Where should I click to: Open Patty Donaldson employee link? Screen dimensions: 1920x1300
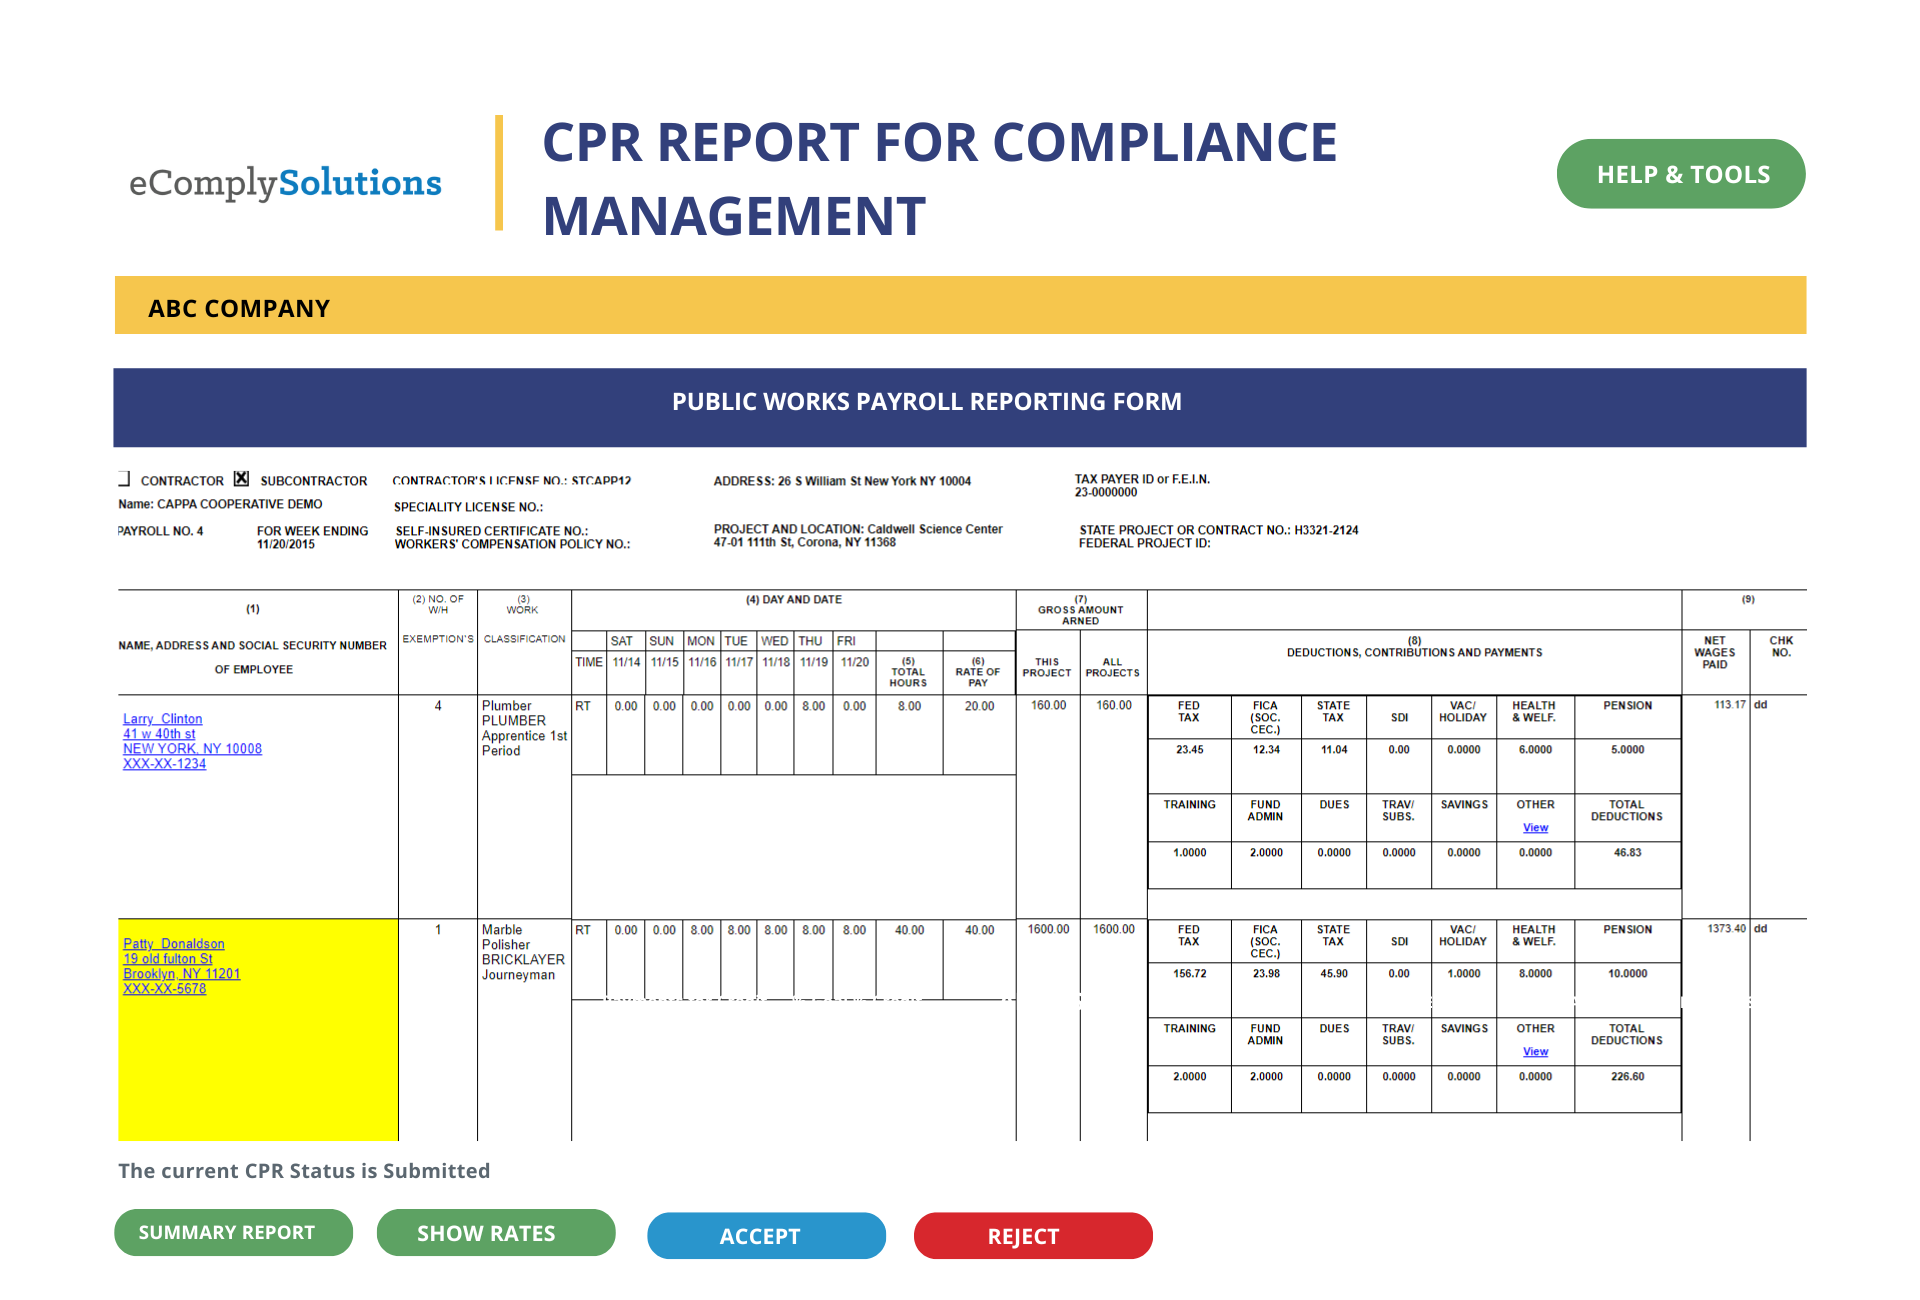[173, 944]
